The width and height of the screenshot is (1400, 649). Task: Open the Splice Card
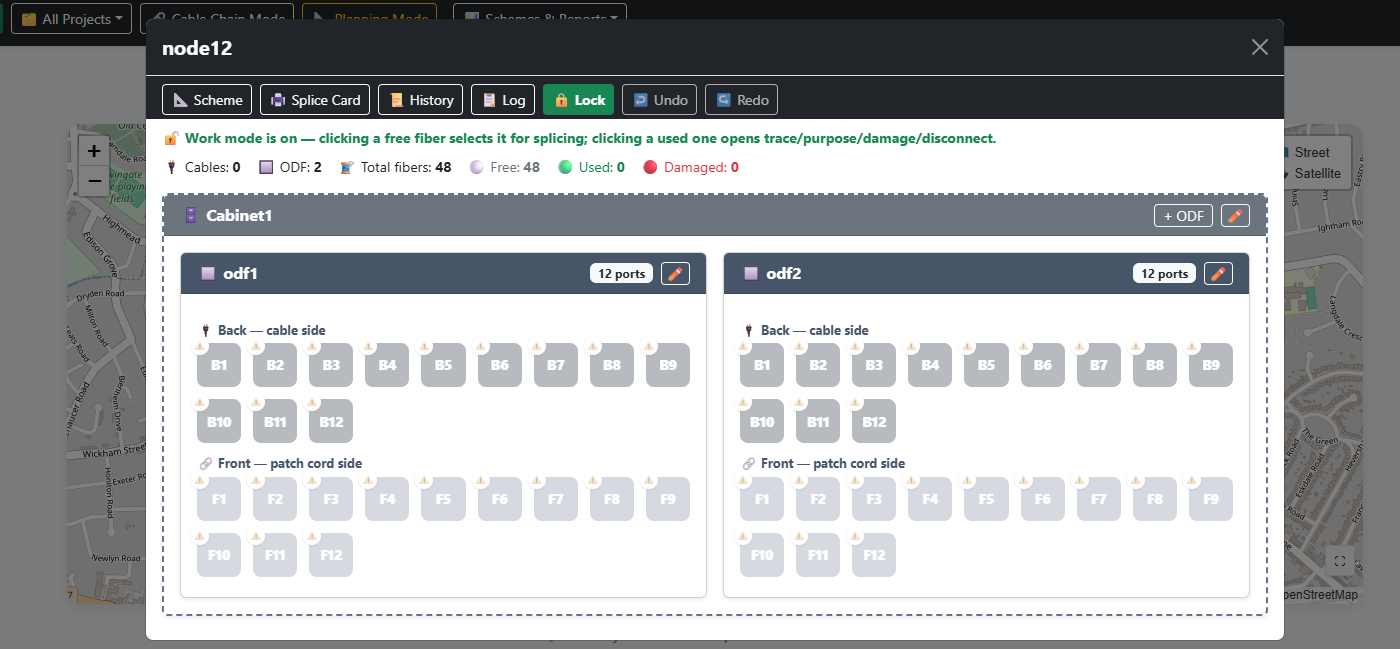click(x=315, y=100)
